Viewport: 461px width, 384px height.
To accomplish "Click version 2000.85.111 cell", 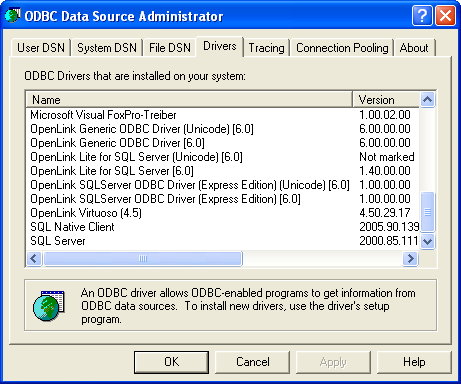I will 389,241.
